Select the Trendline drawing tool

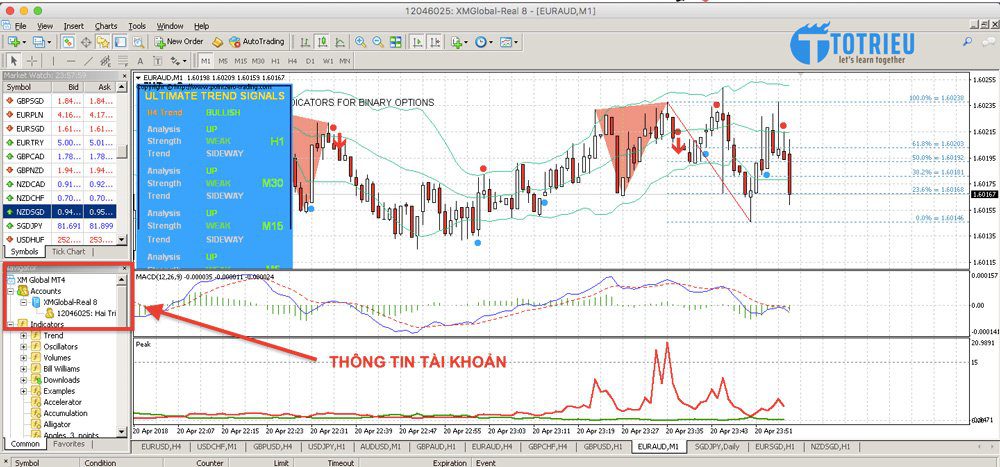(x=88, y=61)
